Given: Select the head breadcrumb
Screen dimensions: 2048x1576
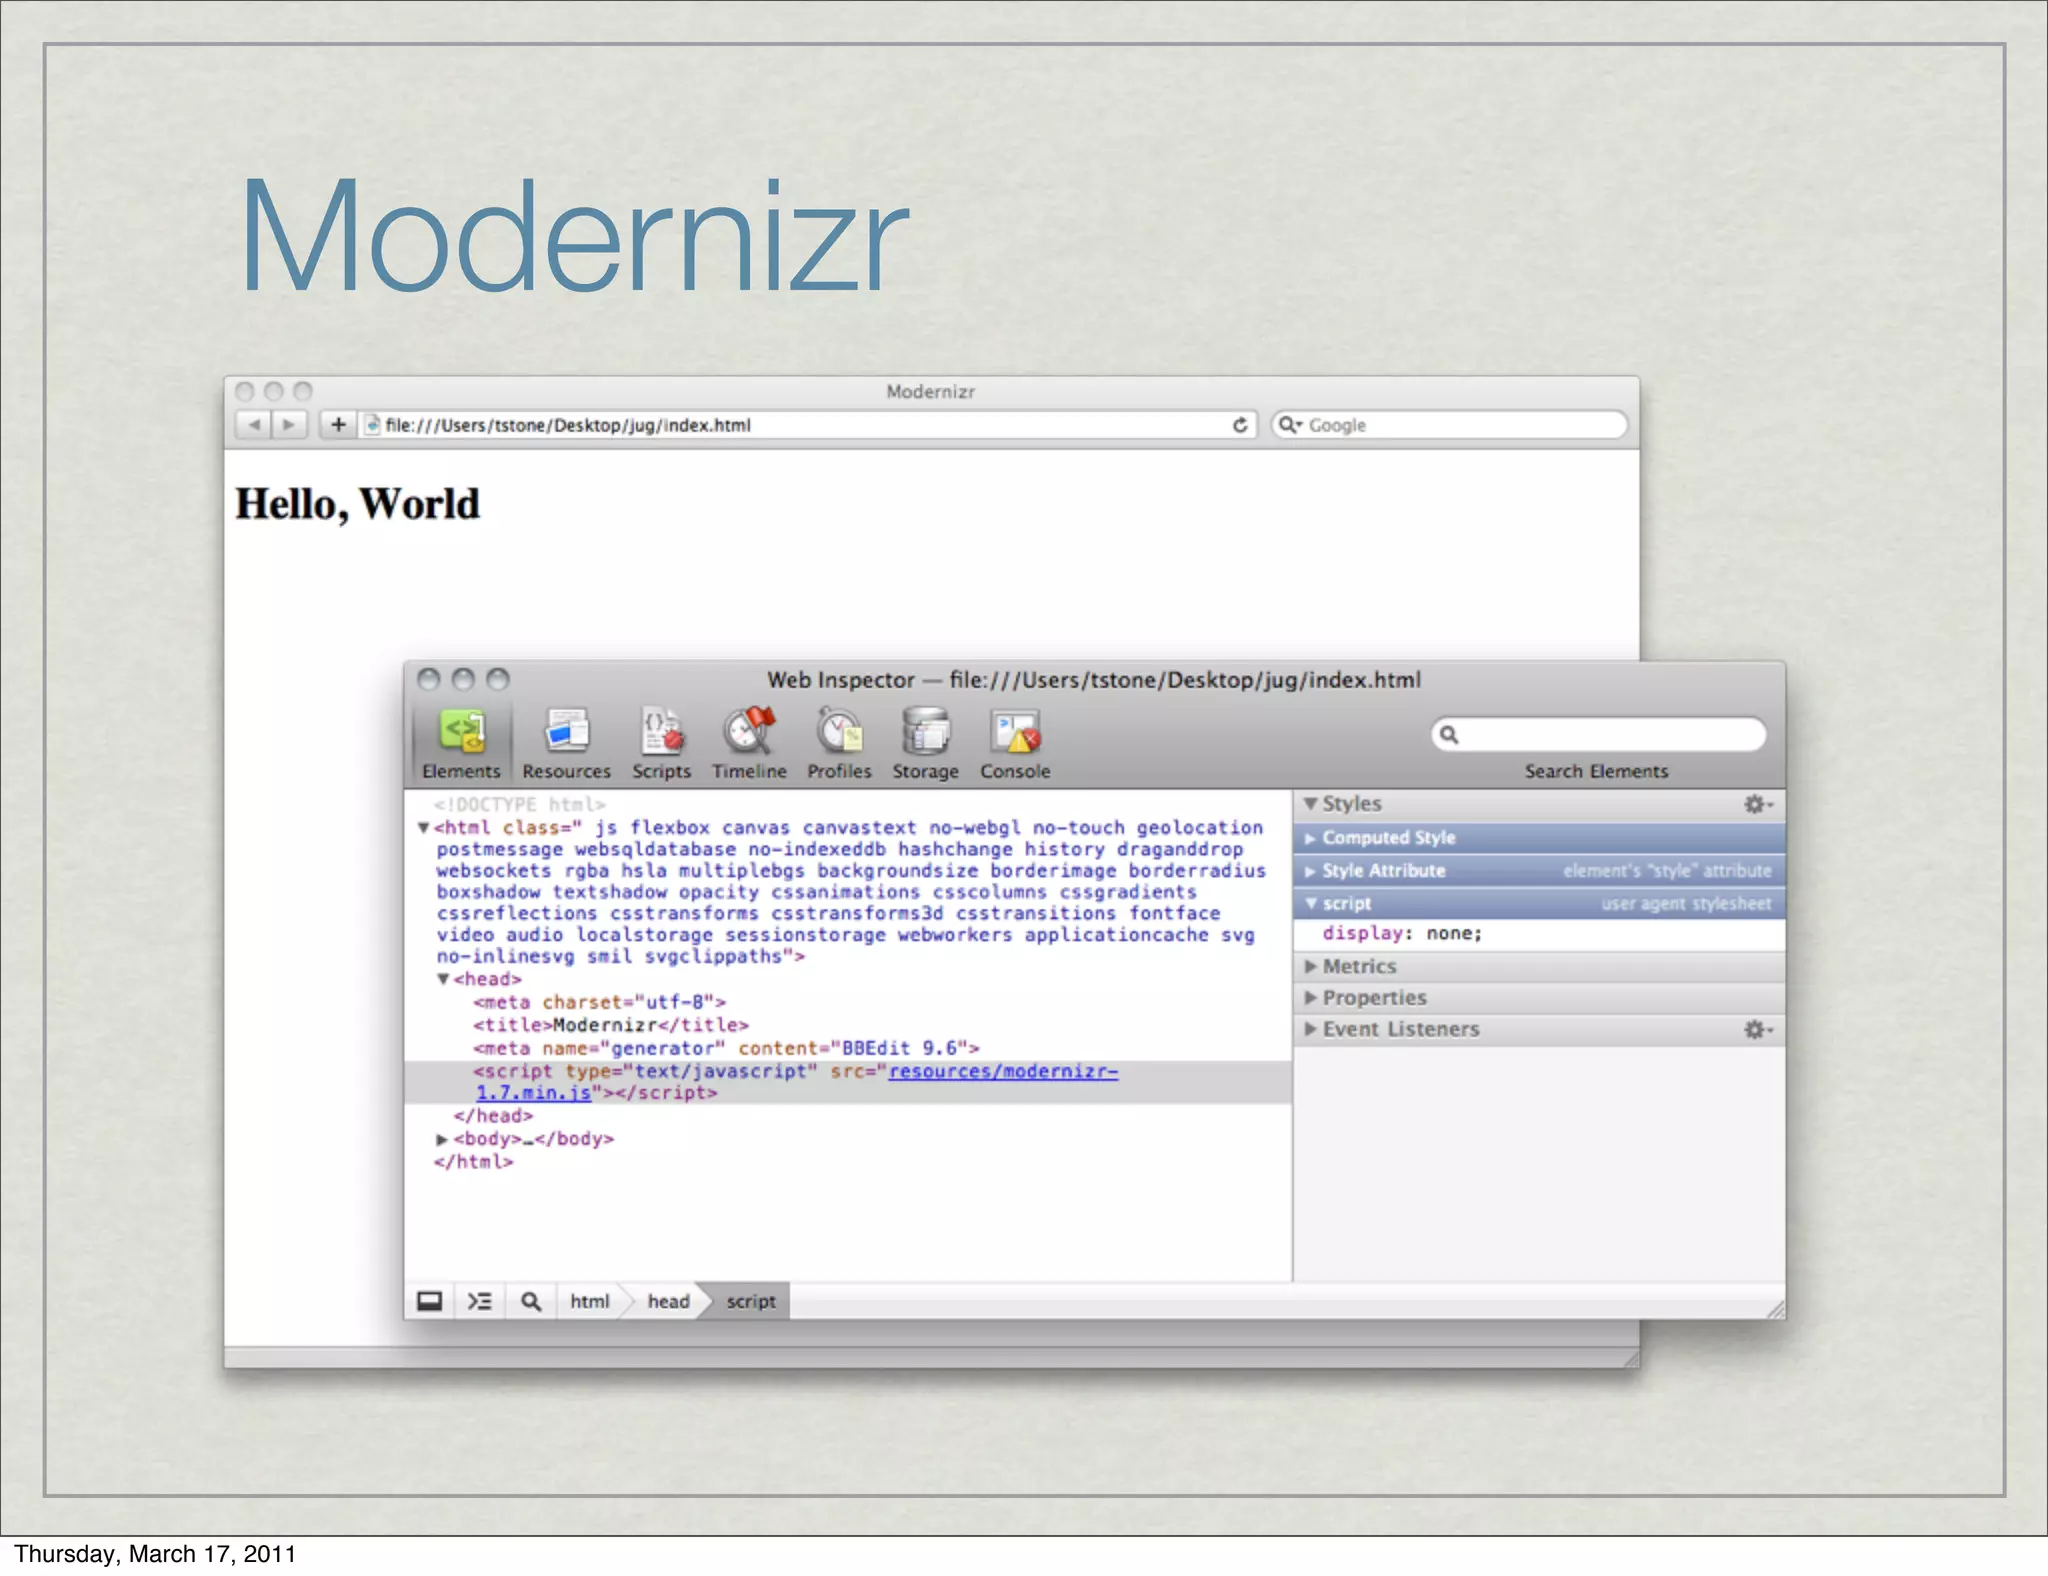Looking at the screenshot, I should click(x=668, y=1301).
